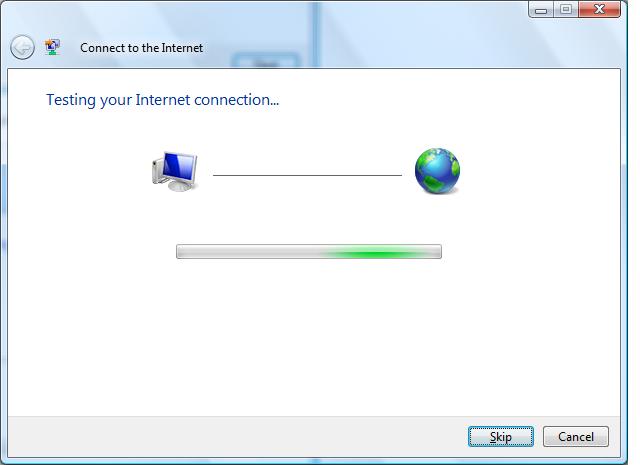The width and height of the screenshot is (640, 465).
Task: Click the connection test progress bar
Action: click(x=309, y=251)
